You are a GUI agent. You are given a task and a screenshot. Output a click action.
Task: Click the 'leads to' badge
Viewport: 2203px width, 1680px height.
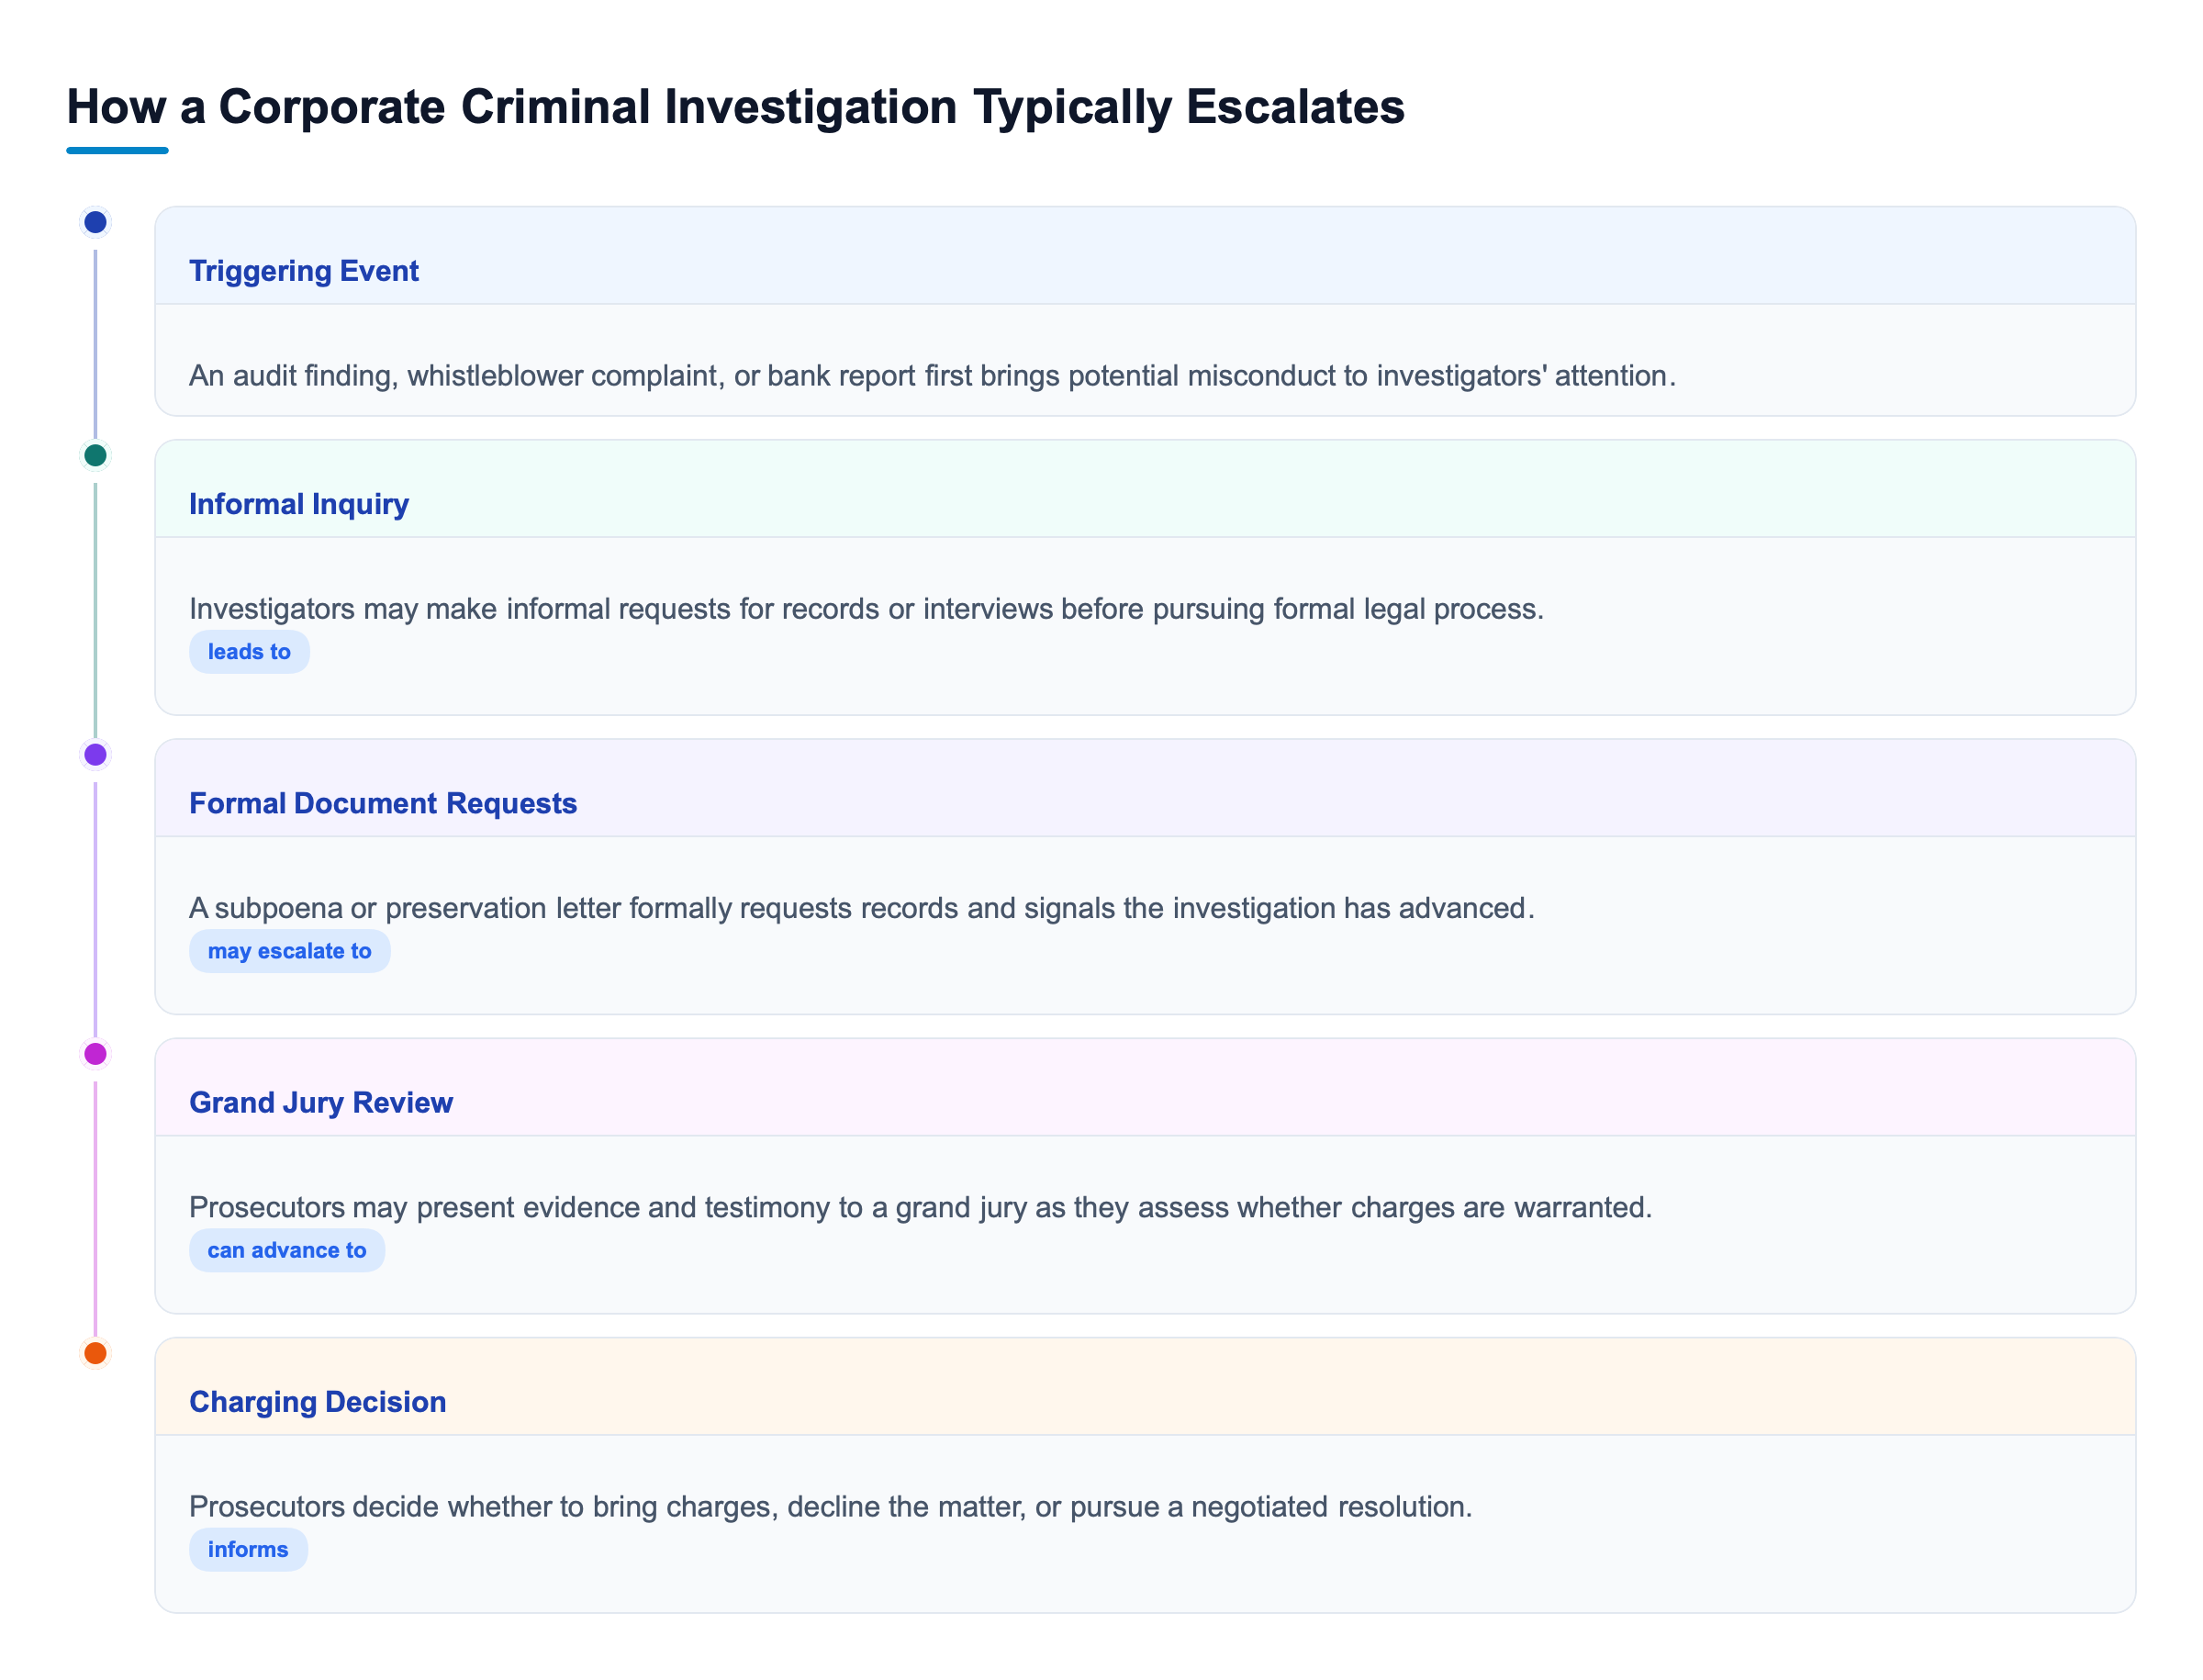pos(249,652)
